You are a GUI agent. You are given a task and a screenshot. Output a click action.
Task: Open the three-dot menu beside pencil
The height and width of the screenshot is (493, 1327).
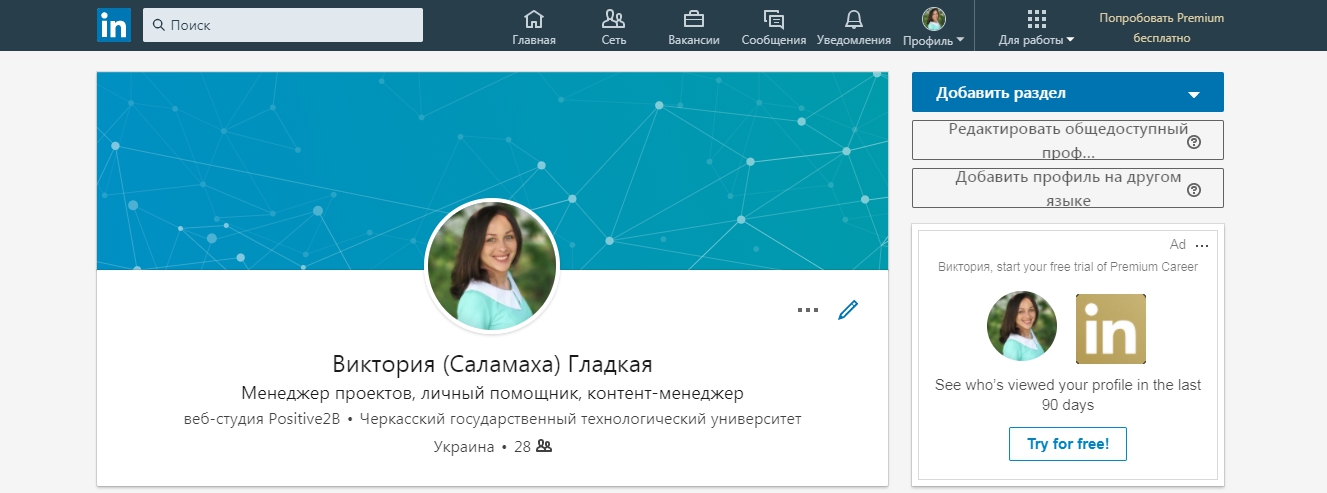click(808, 310)
